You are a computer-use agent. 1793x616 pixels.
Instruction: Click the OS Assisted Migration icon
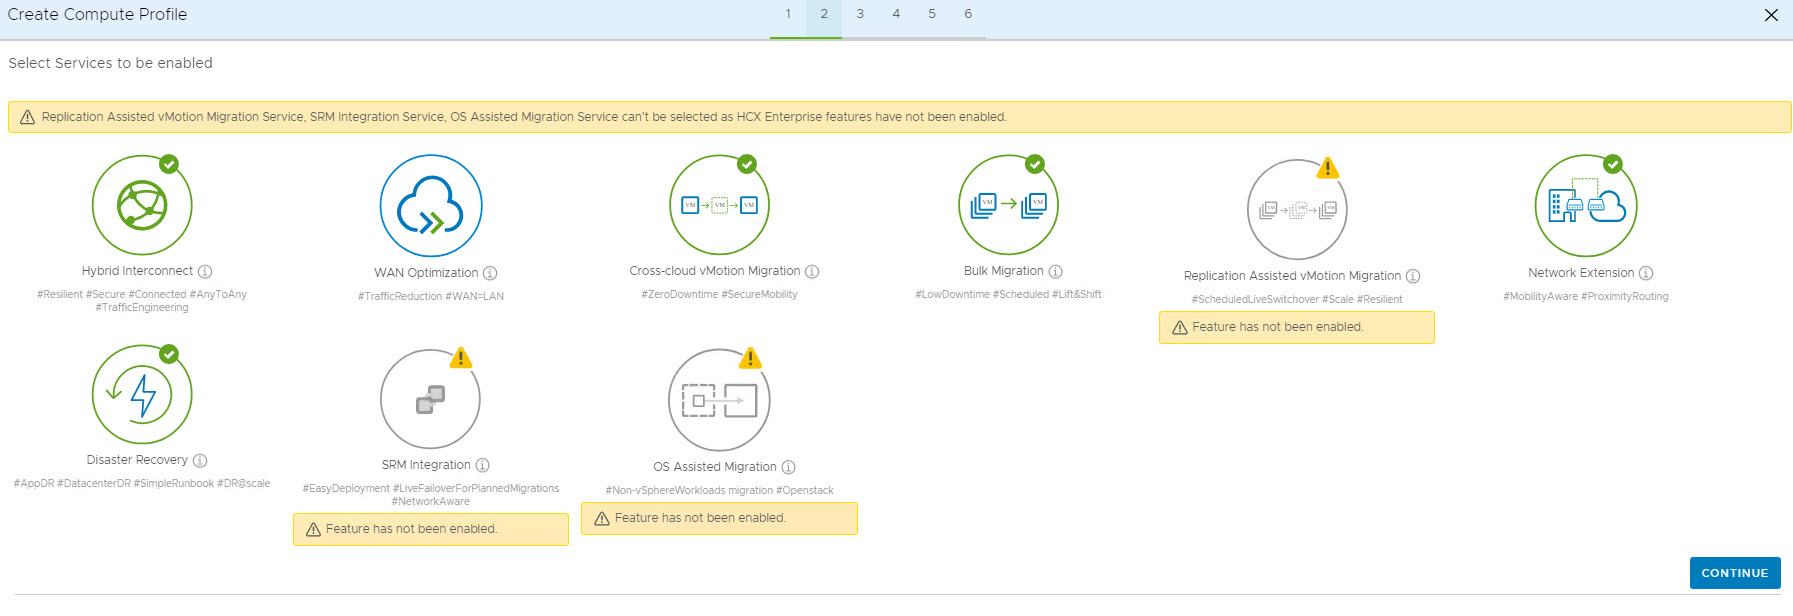[x=719, y=400]
